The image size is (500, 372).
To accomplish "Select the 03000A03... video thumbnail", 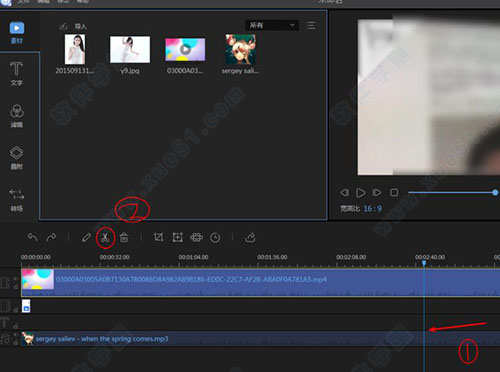I will [x=185, y=49].
